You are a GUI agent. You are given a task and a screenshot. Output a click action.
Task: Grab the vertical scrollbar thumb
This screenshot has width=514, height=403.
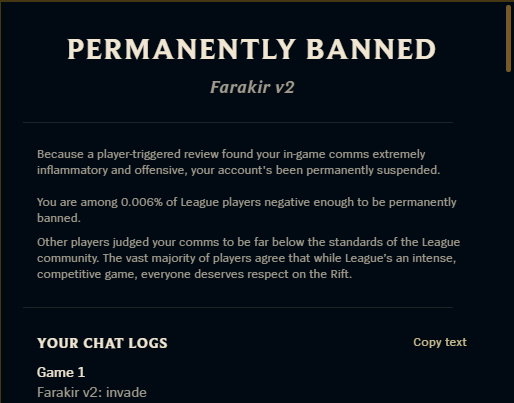pos(508,38)
